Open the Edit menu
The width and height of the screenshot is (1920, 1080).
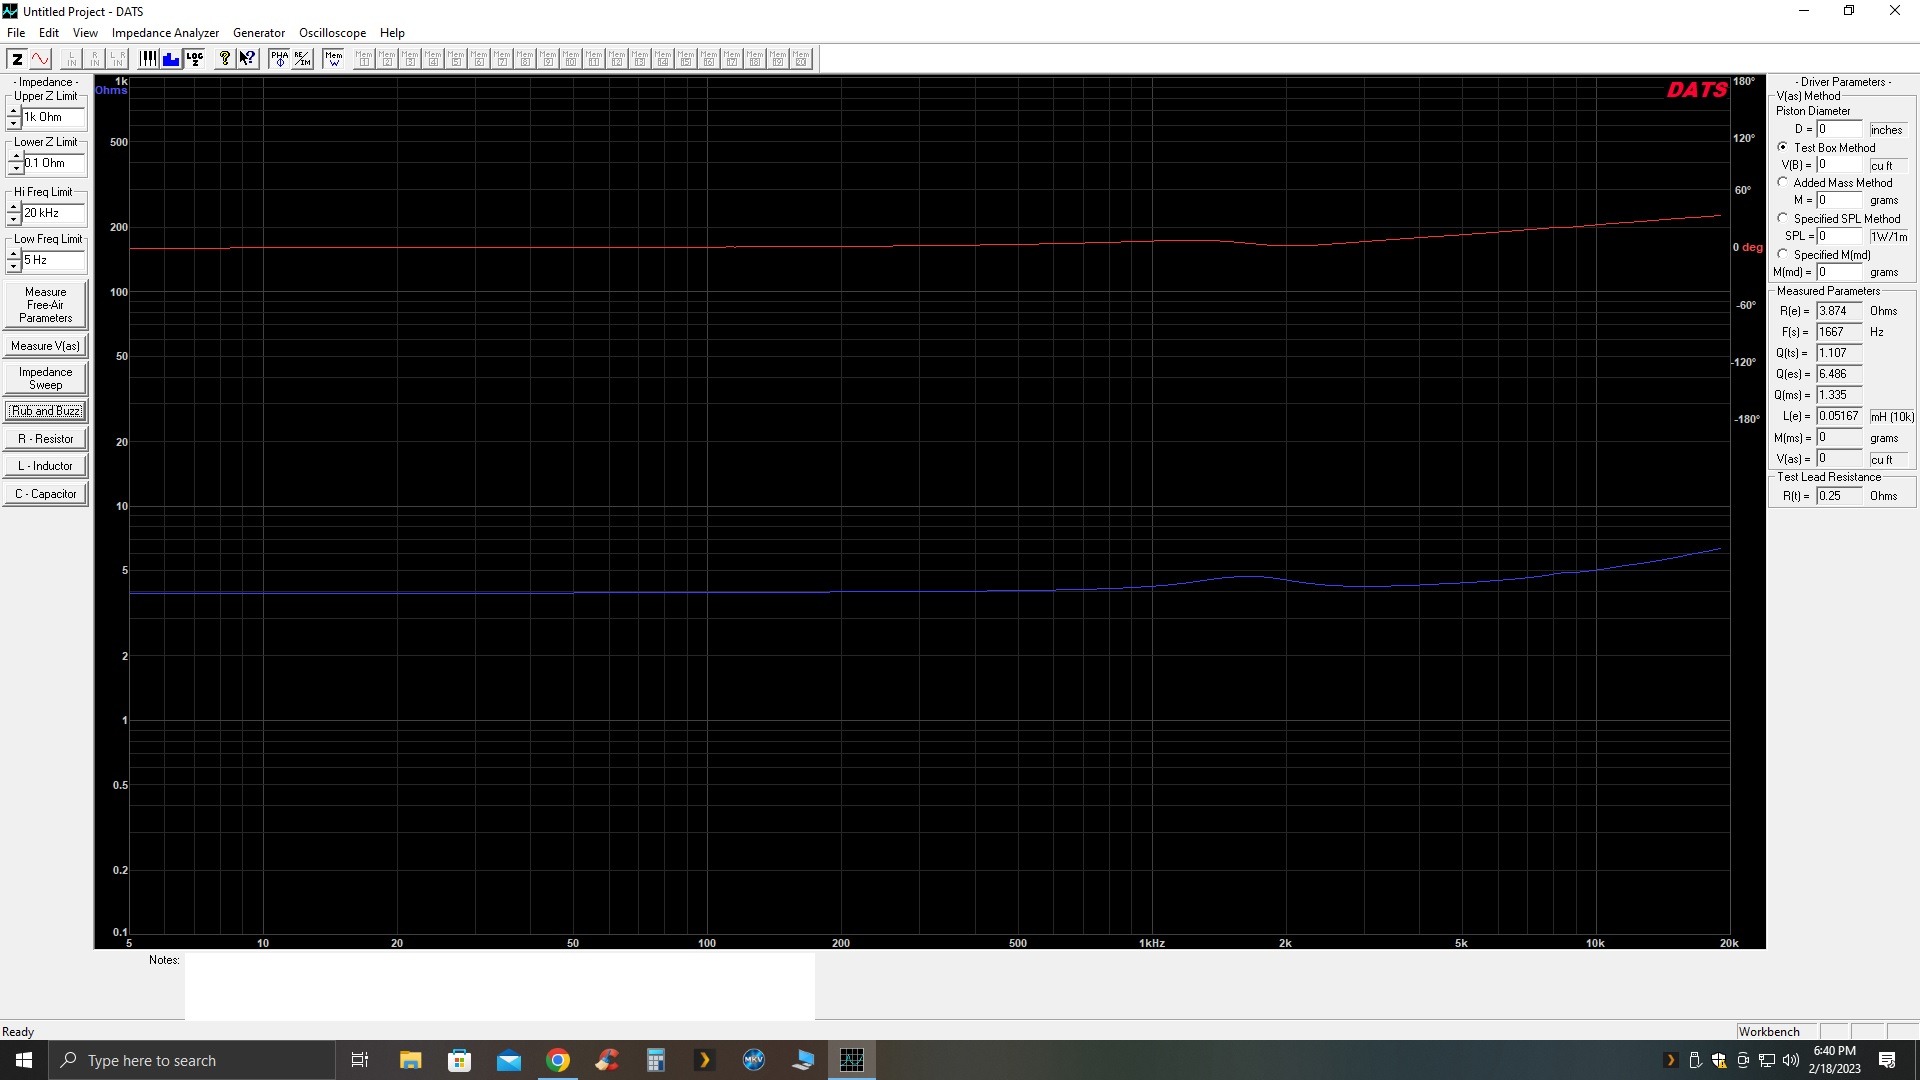[49, 33]
